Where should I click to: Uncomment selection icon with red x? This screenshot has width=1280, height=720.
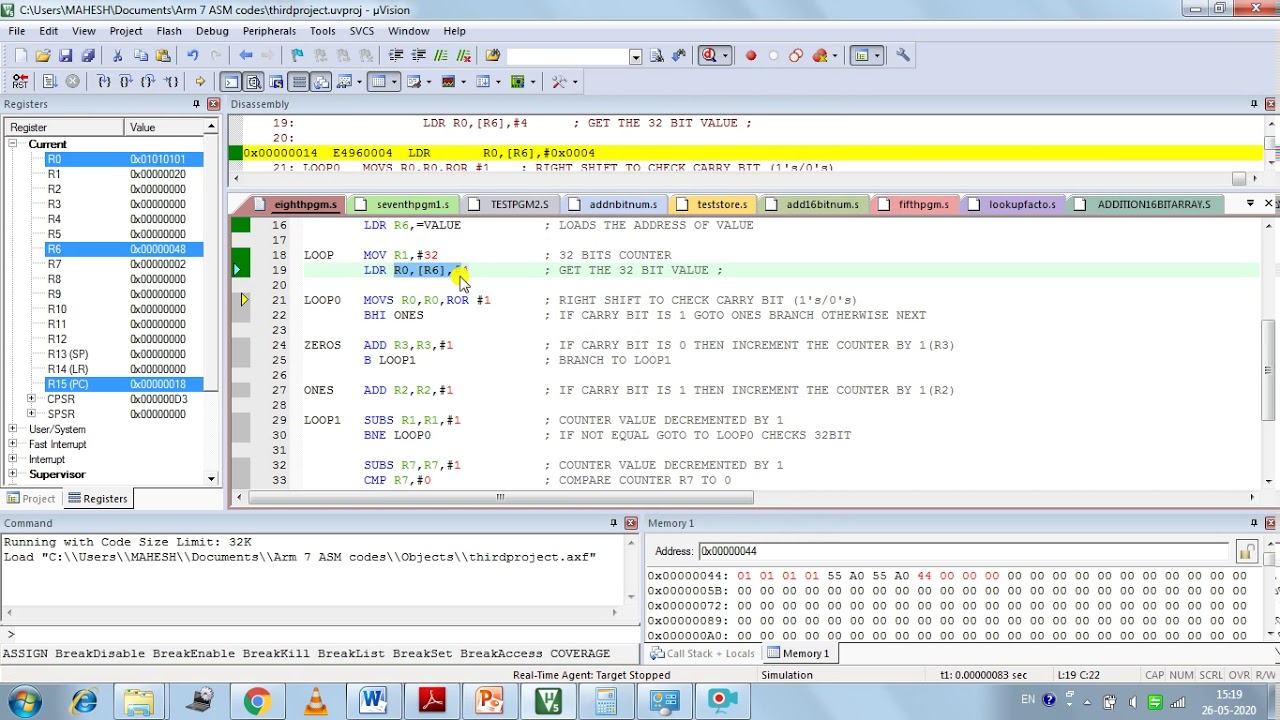[x=463, y=56]
